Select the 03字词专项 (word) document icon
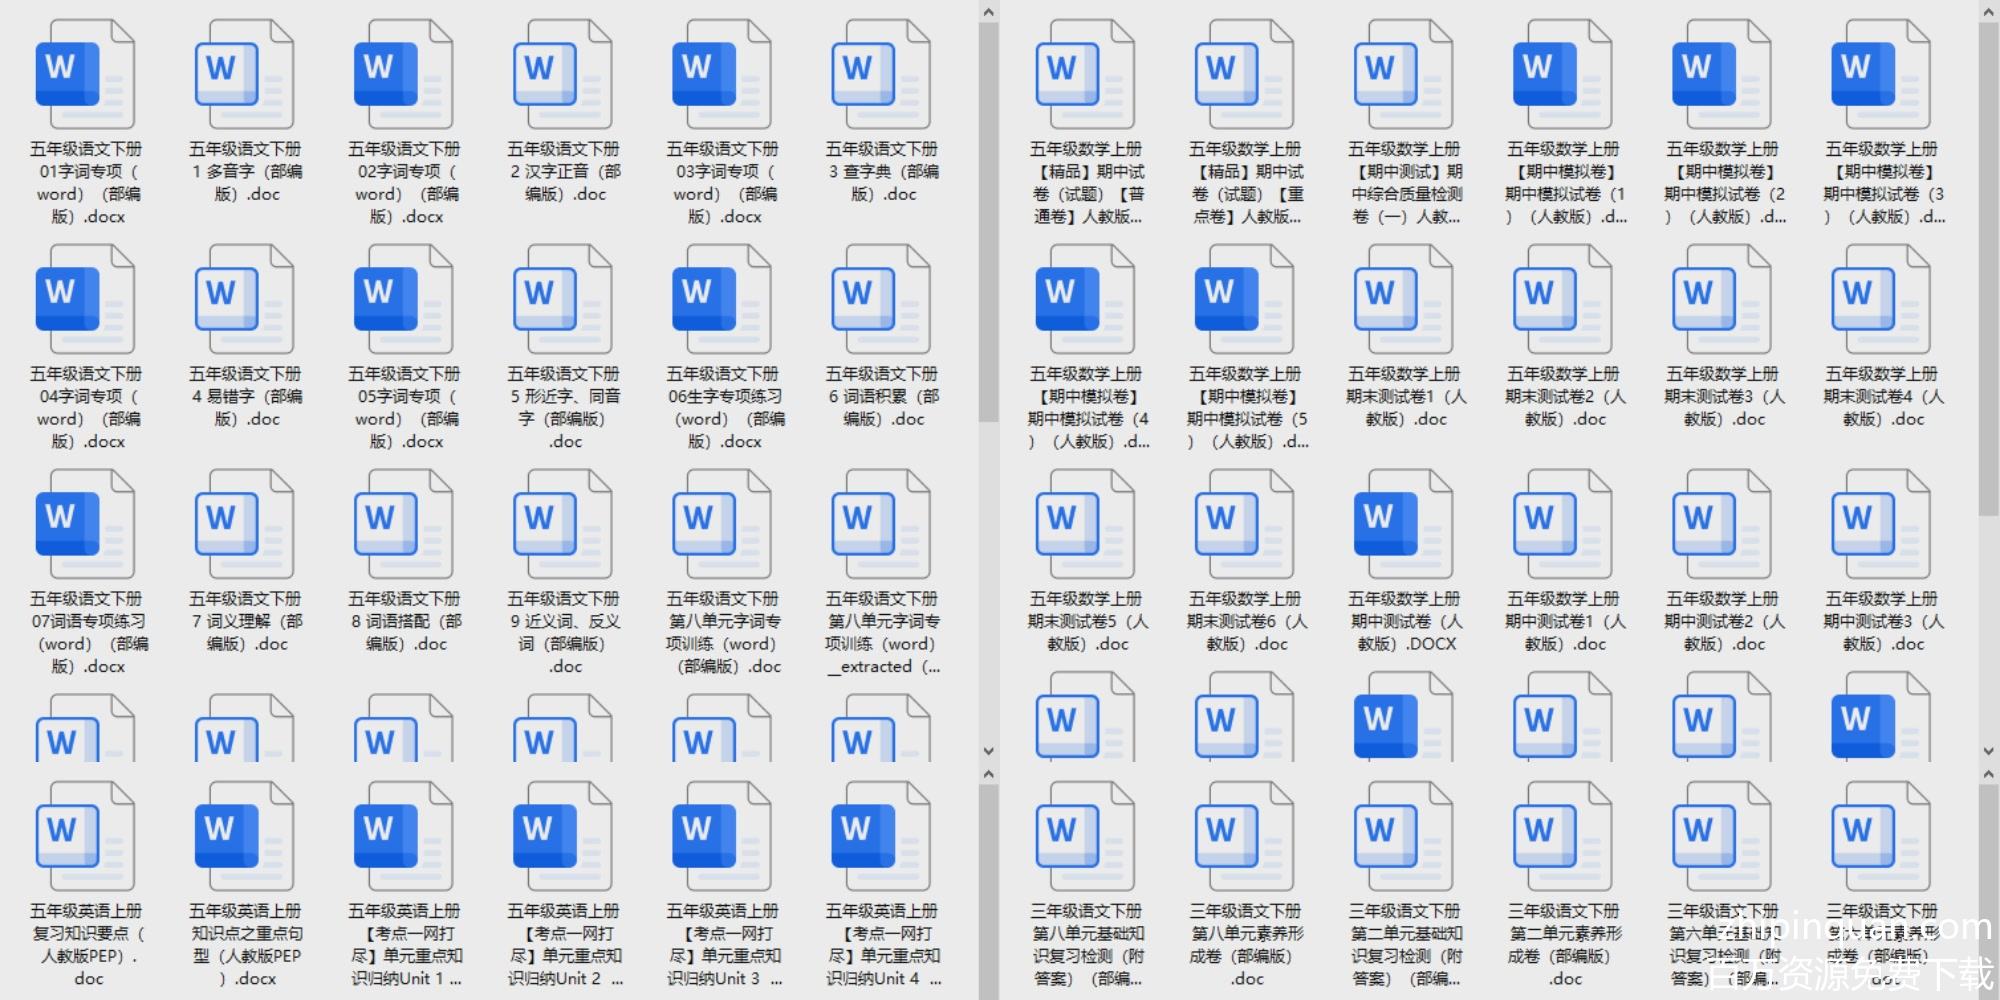Viewport: 2000px width, 1000px height. click(x=721, y=75)
